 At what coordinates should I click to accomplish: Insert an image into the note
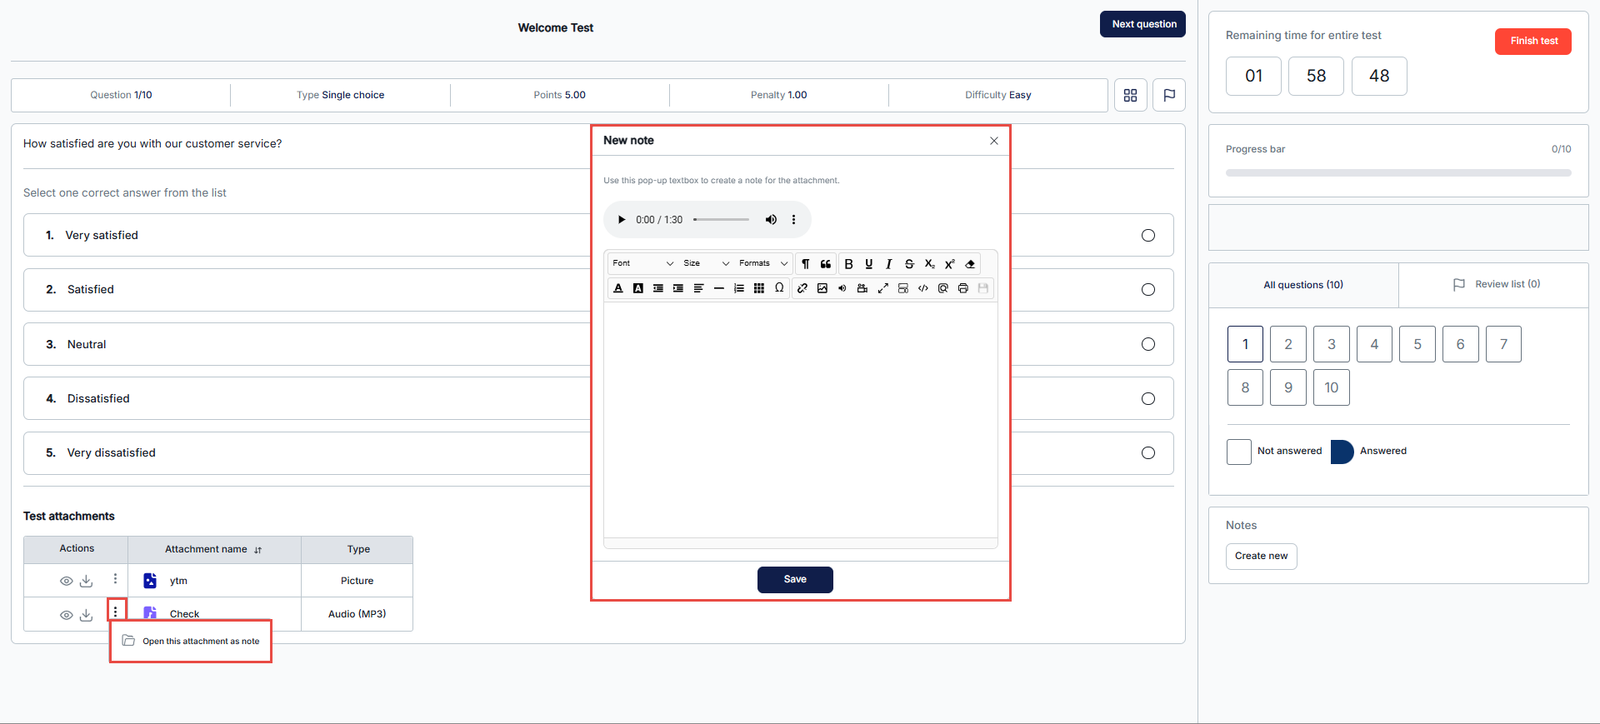822,288
